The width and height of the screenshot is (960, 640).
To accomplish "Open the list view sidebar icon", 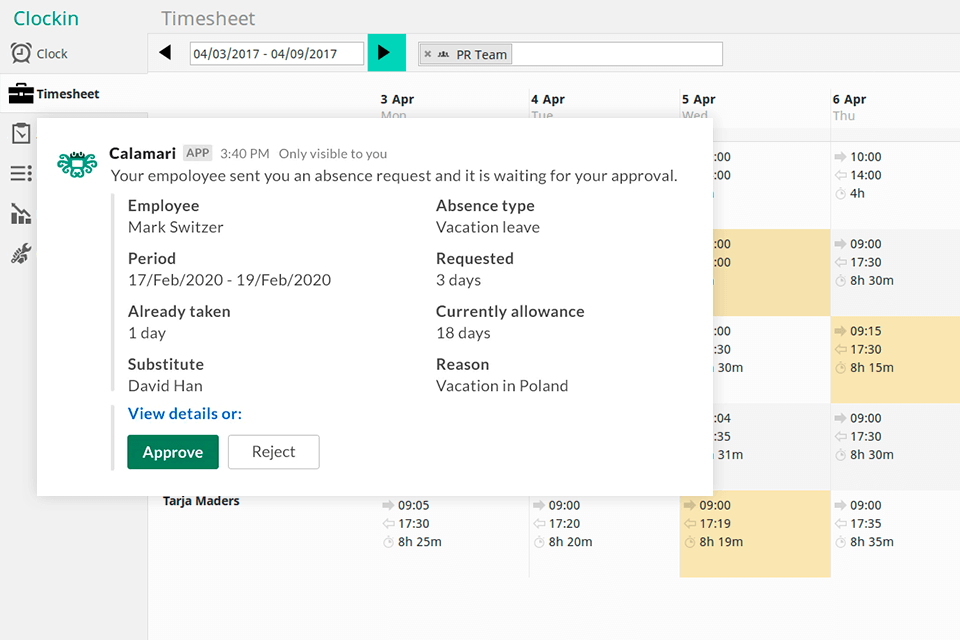I will tap(21, 173).
